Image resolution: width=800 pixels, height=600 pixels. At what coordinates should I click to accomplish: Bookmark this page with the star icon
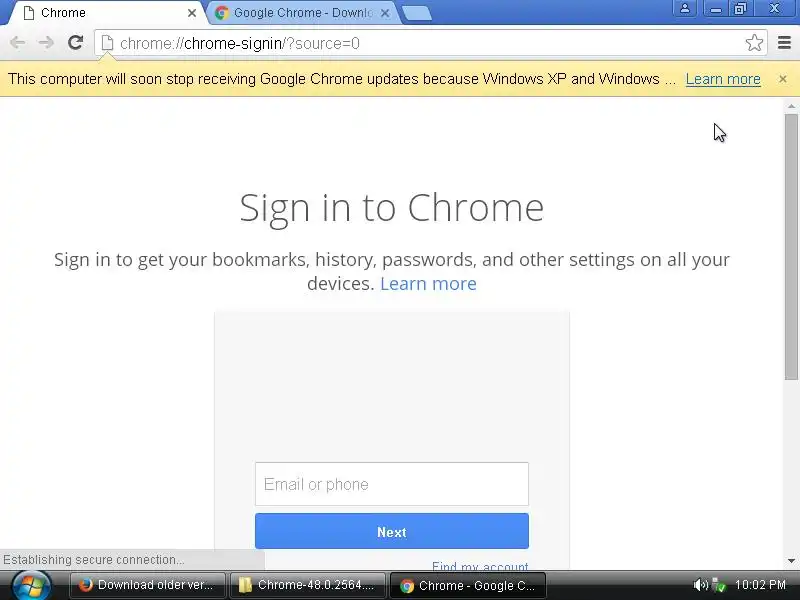click(x=754, y=43)
